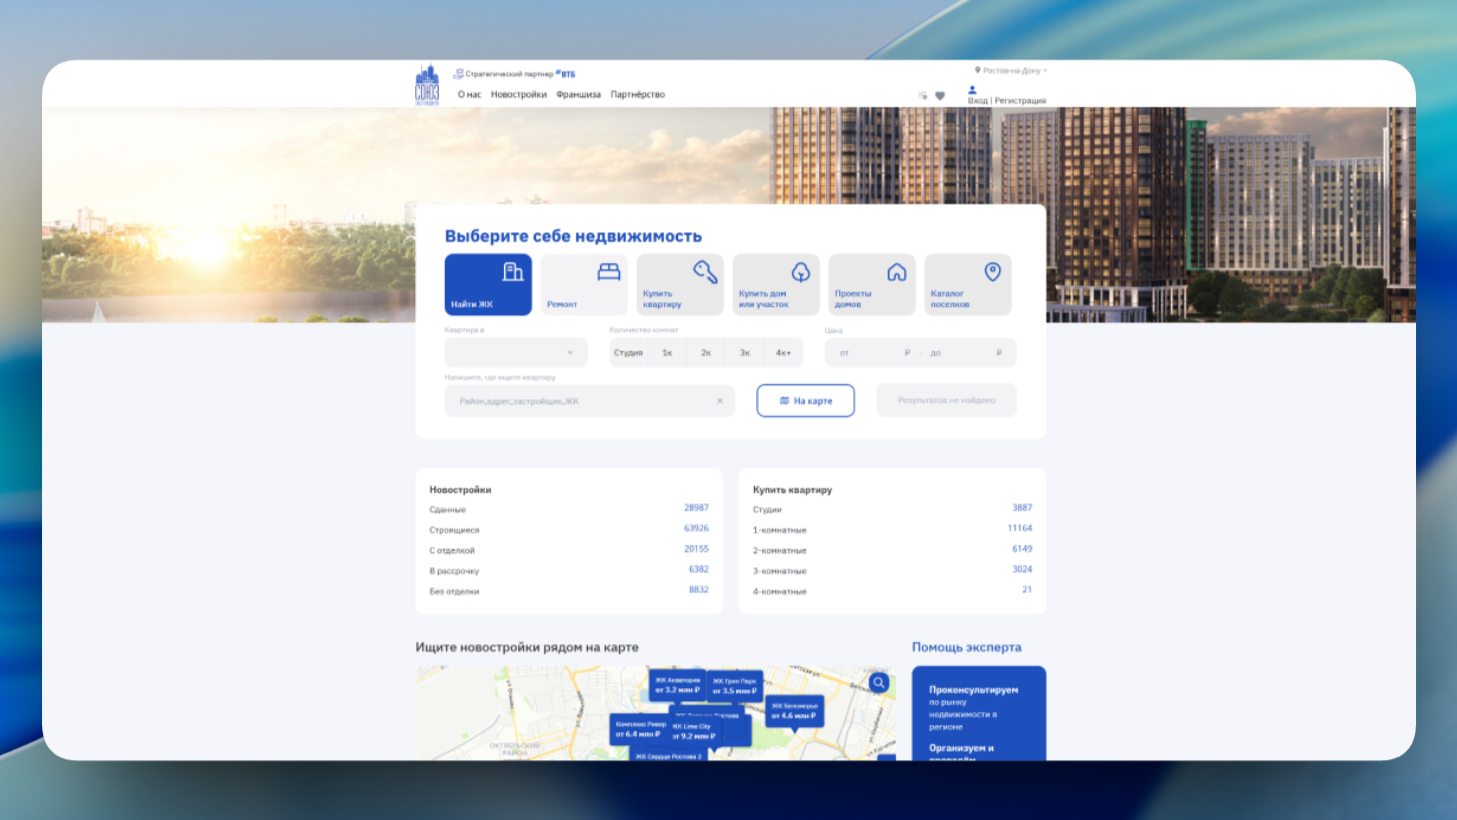The width and height of the screenshot is (1457, 820).
Task: Click the ЖК Грин Парк 3.5 млн marker
Action: click(x=735, y=686)
